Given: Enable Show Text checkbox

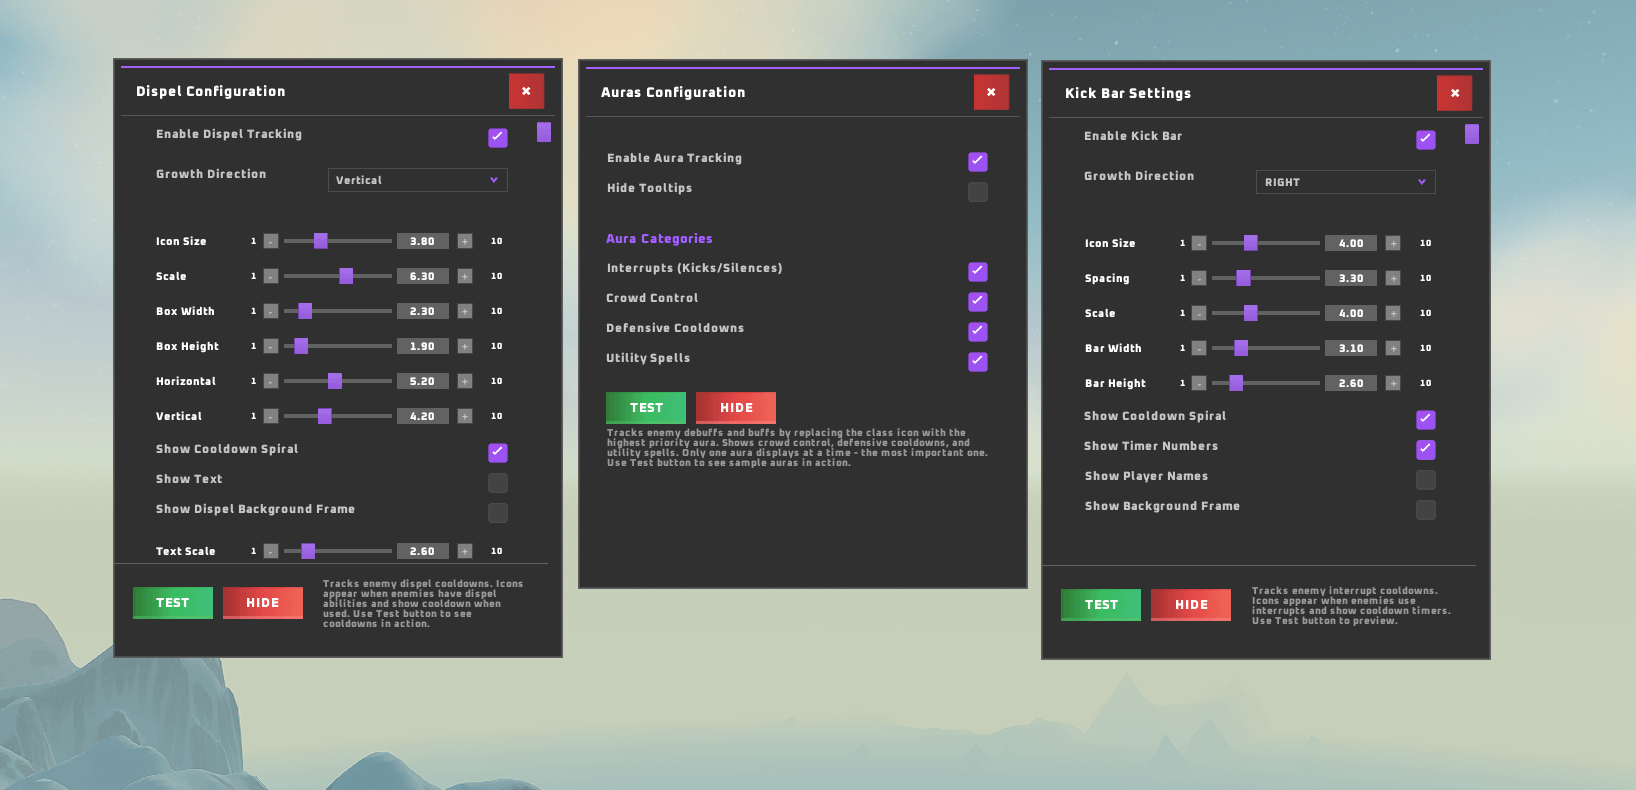Looking at the screenshot, I should [498, 483].
